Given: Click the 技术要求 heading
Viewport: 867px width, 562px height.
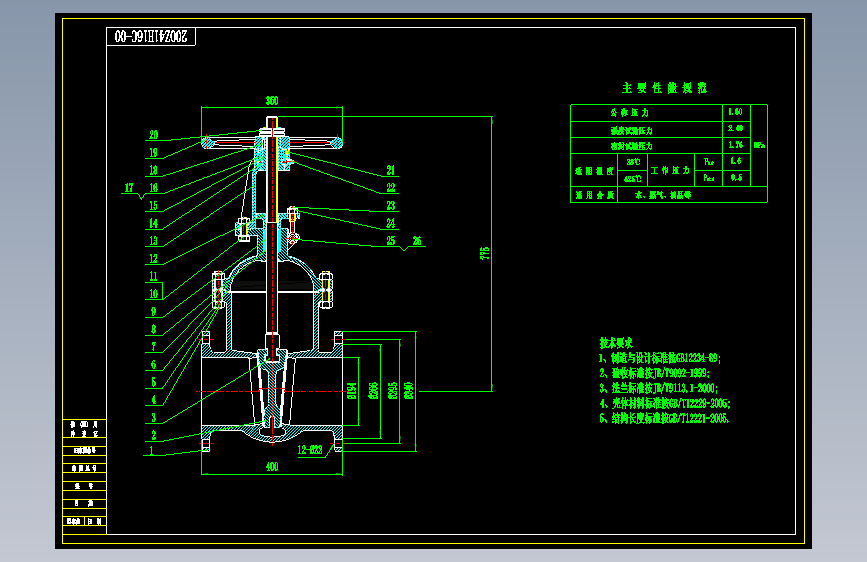Looking at the screenshot, I should click(616, 343).
